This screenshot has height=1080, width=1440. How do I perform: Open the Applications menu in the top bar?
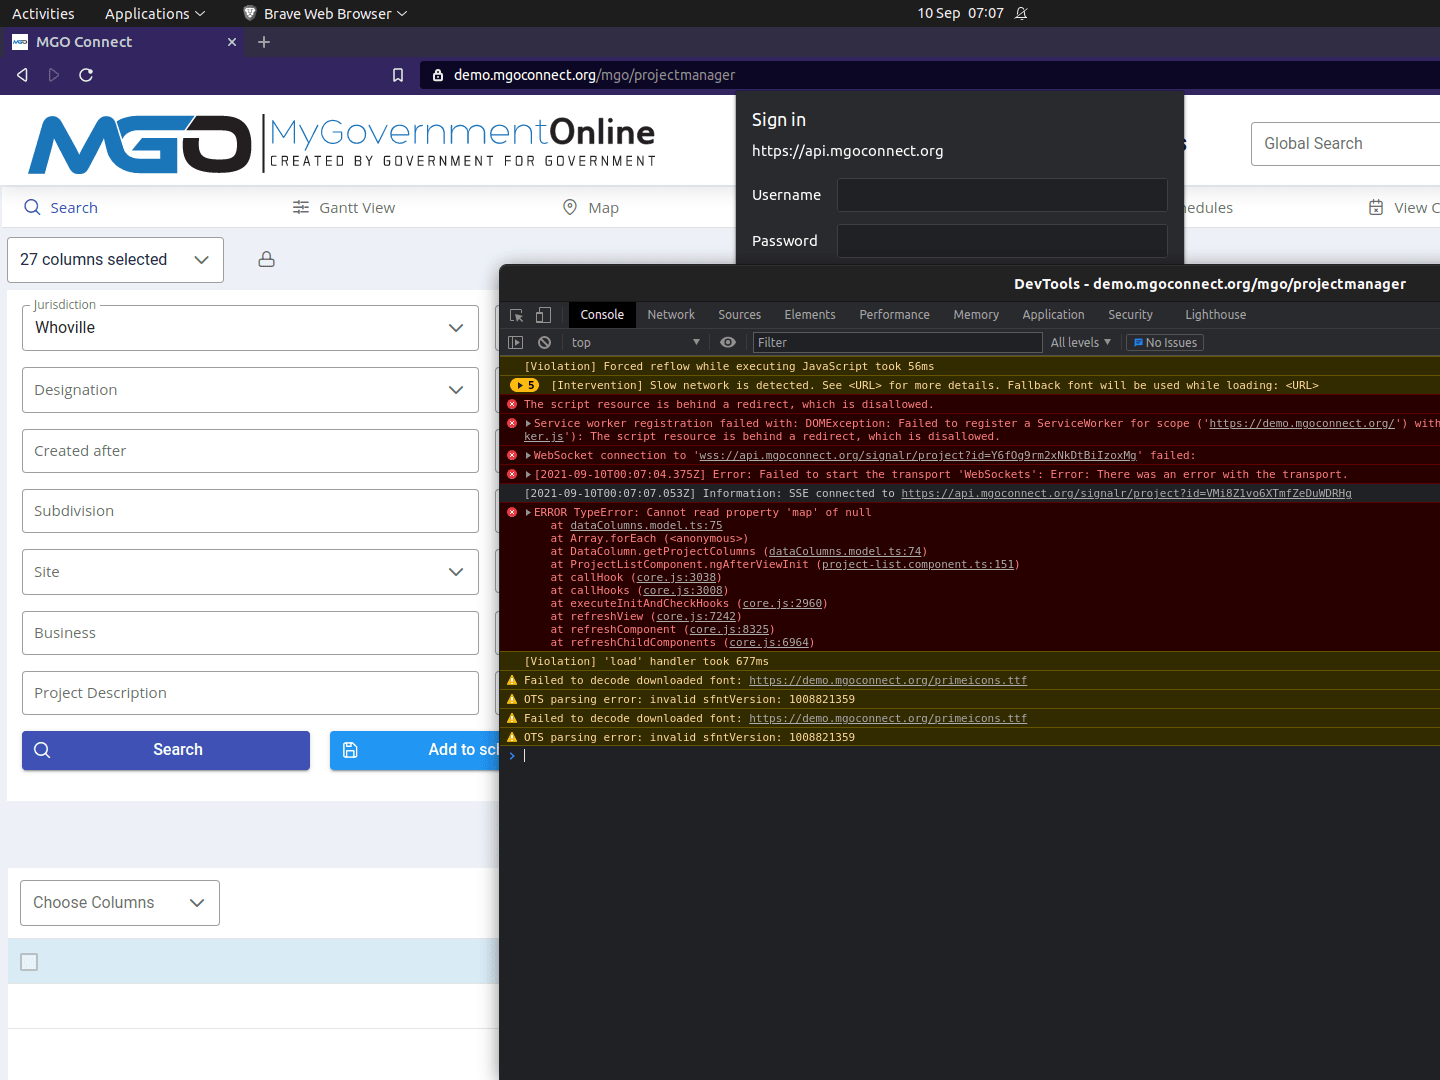click(x=155, y=13)
